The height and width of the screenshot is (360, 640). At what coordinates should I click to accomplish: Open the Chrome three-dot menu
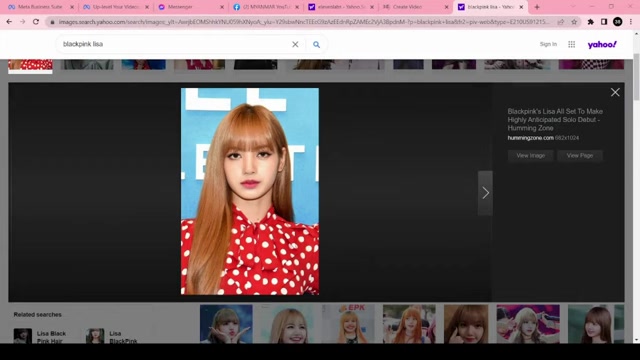click(x=631, y=22)
